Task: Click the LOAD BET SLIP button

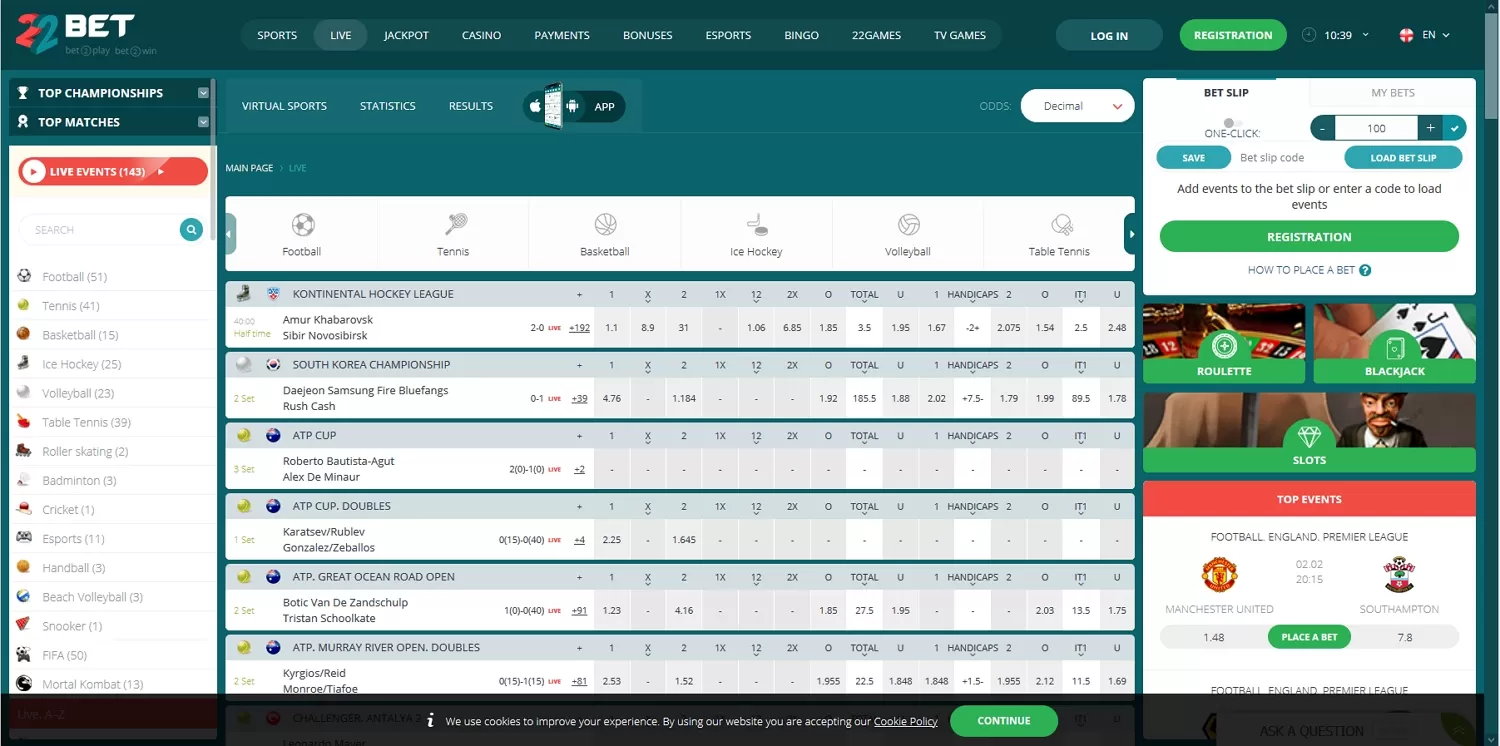Action: click(x=1403, y=158)
